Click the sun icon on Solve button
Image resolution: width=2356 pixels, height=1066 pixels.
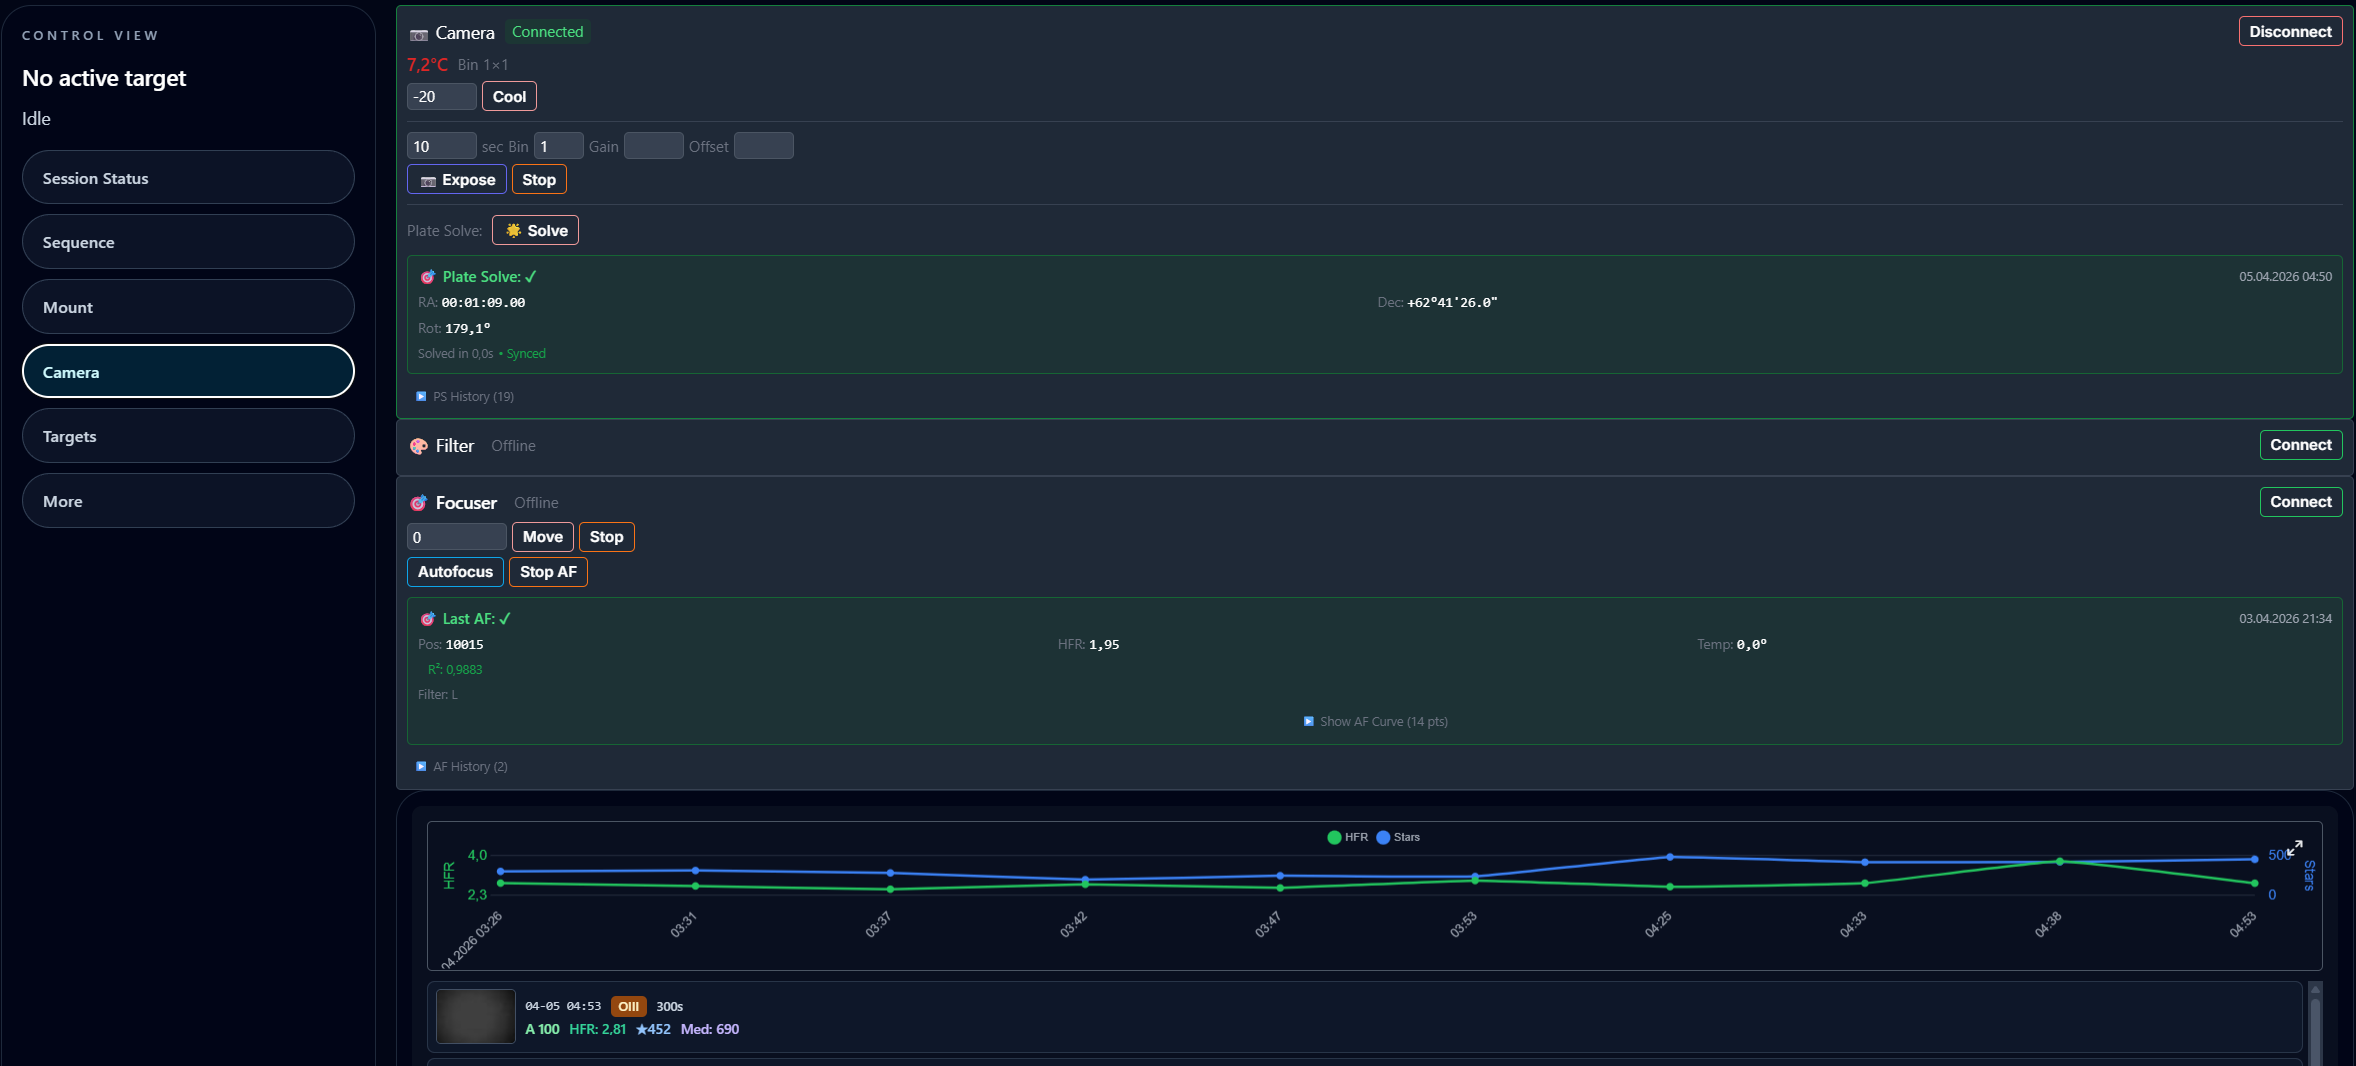[x=513, y=231]
